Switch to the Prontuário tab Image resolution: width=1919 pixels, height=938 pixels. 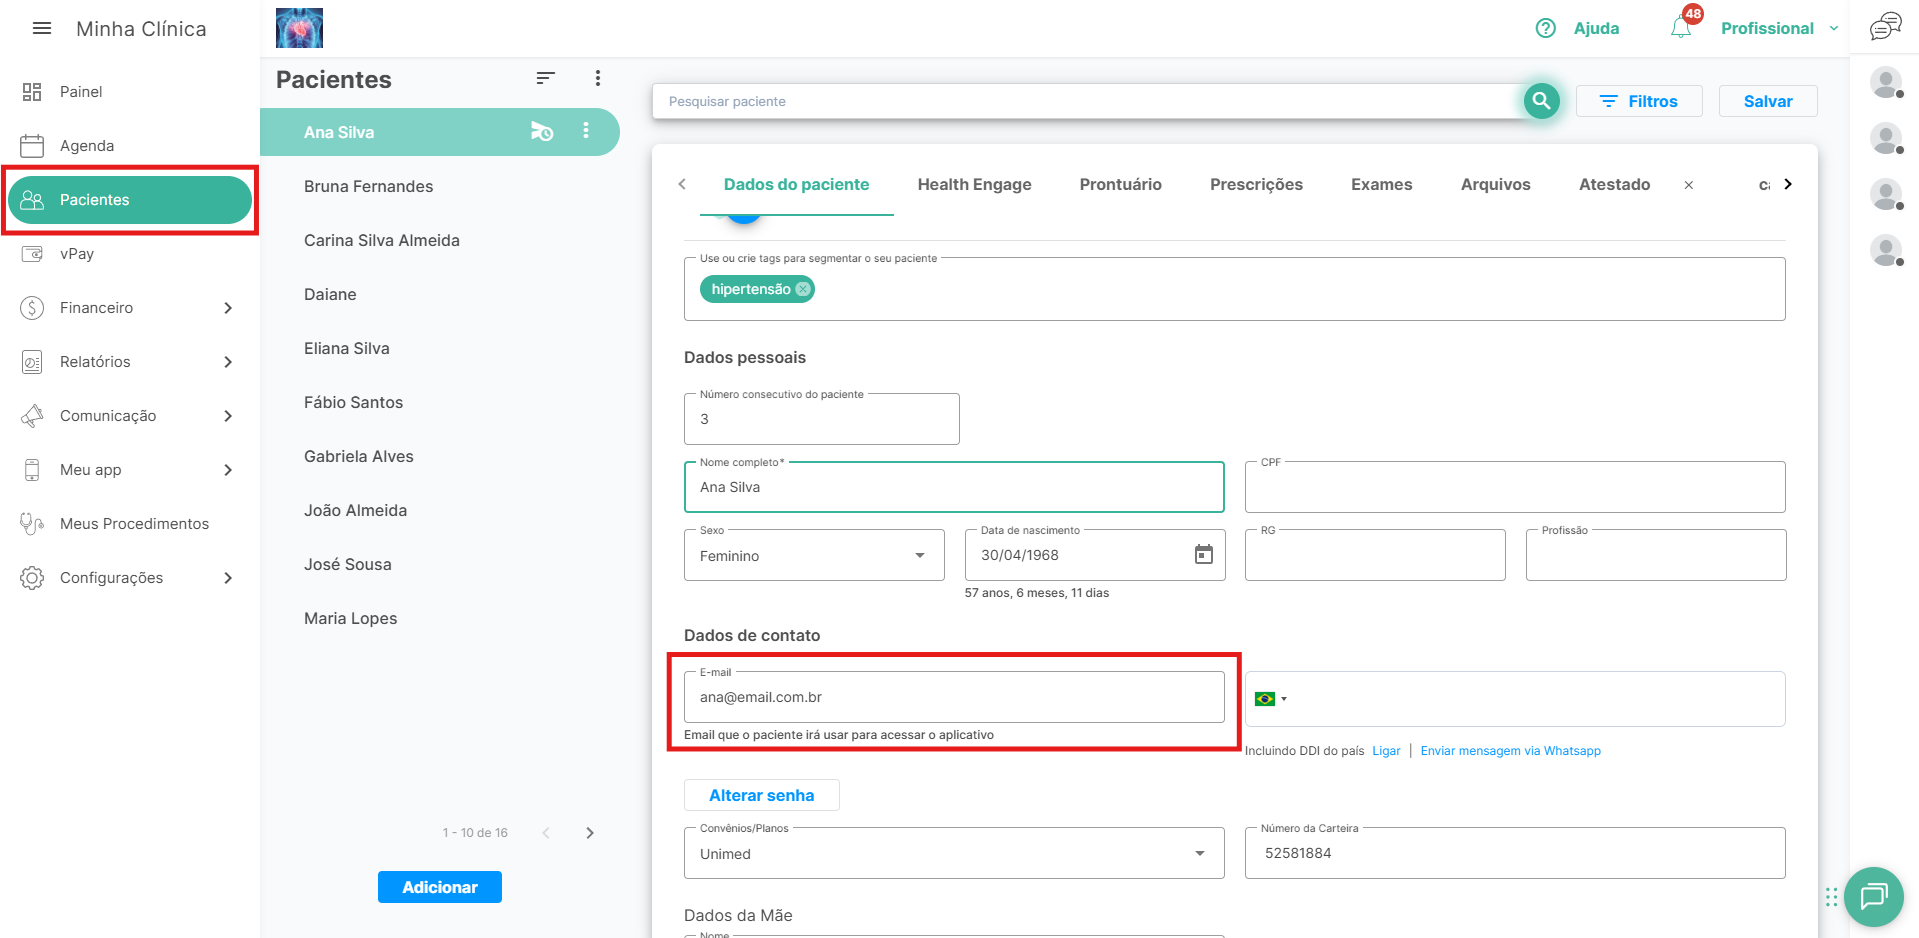click(x=1120, y=184)
